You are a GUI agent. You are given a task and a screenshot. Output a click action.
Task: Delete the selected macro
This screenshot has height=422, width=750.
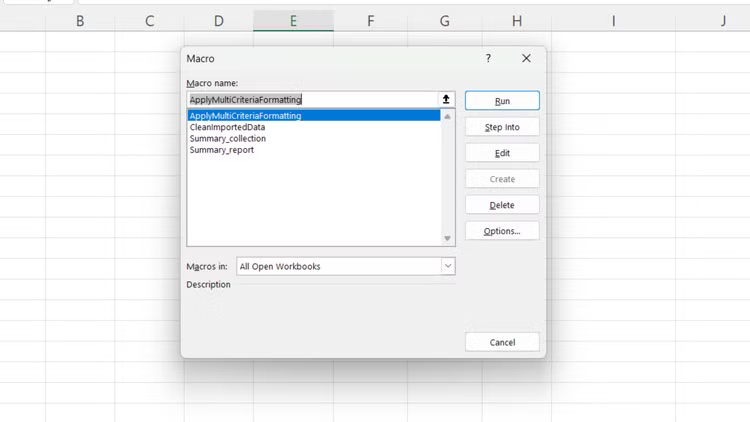pos(502,205)
